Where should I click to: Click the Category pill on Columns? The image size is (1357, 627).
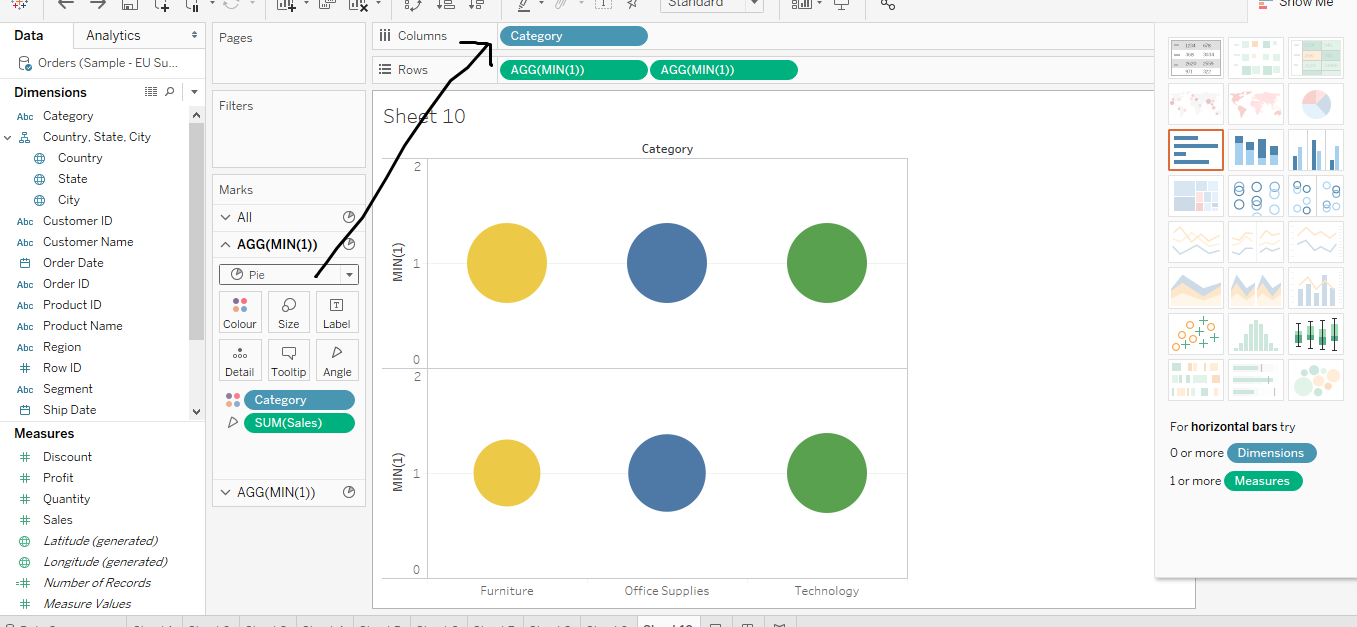[x=573, y=35]
